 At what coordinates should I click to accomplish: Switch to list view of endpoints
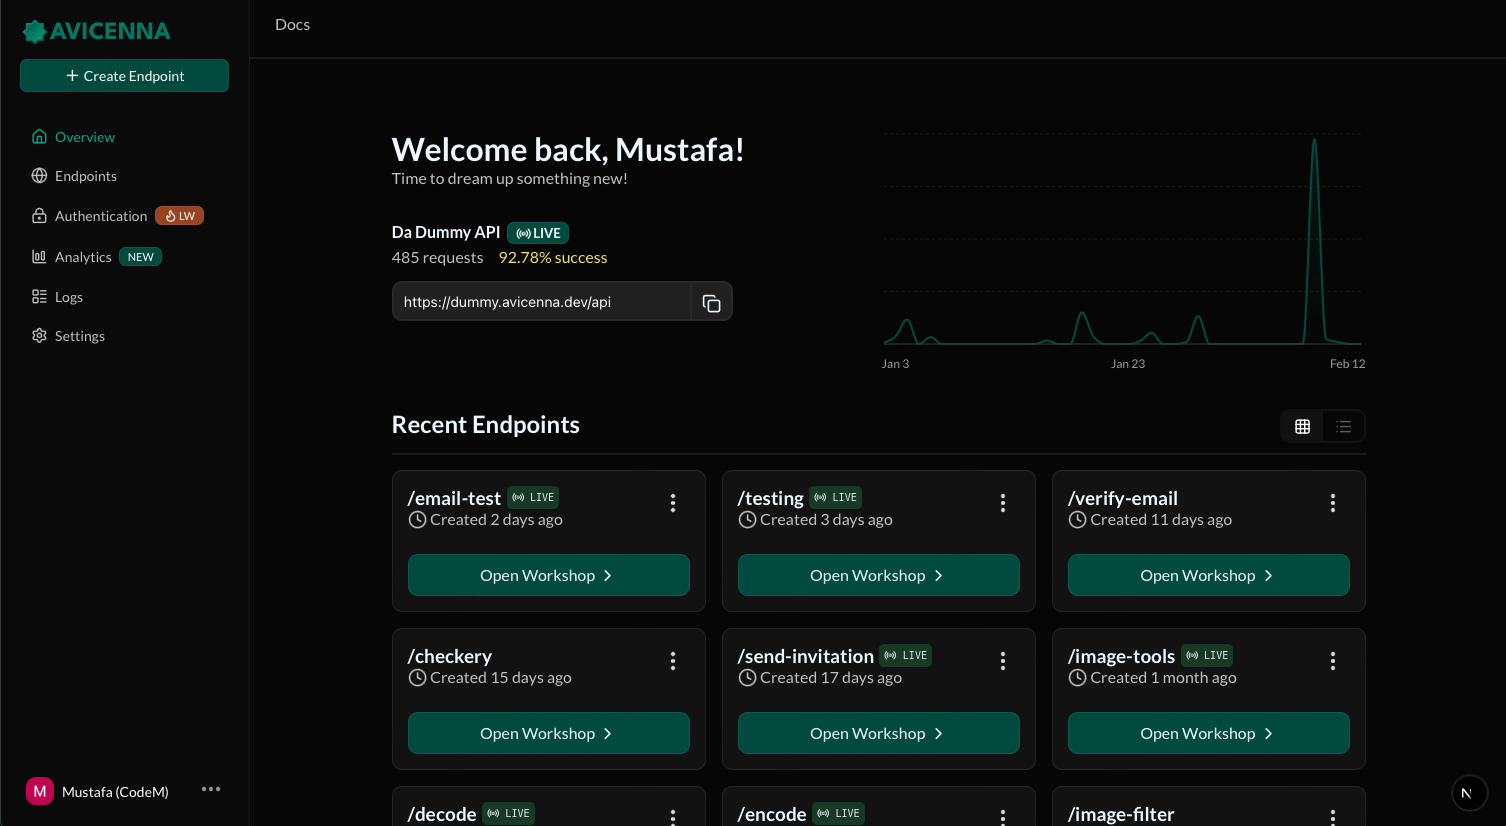click(1343, 427)
